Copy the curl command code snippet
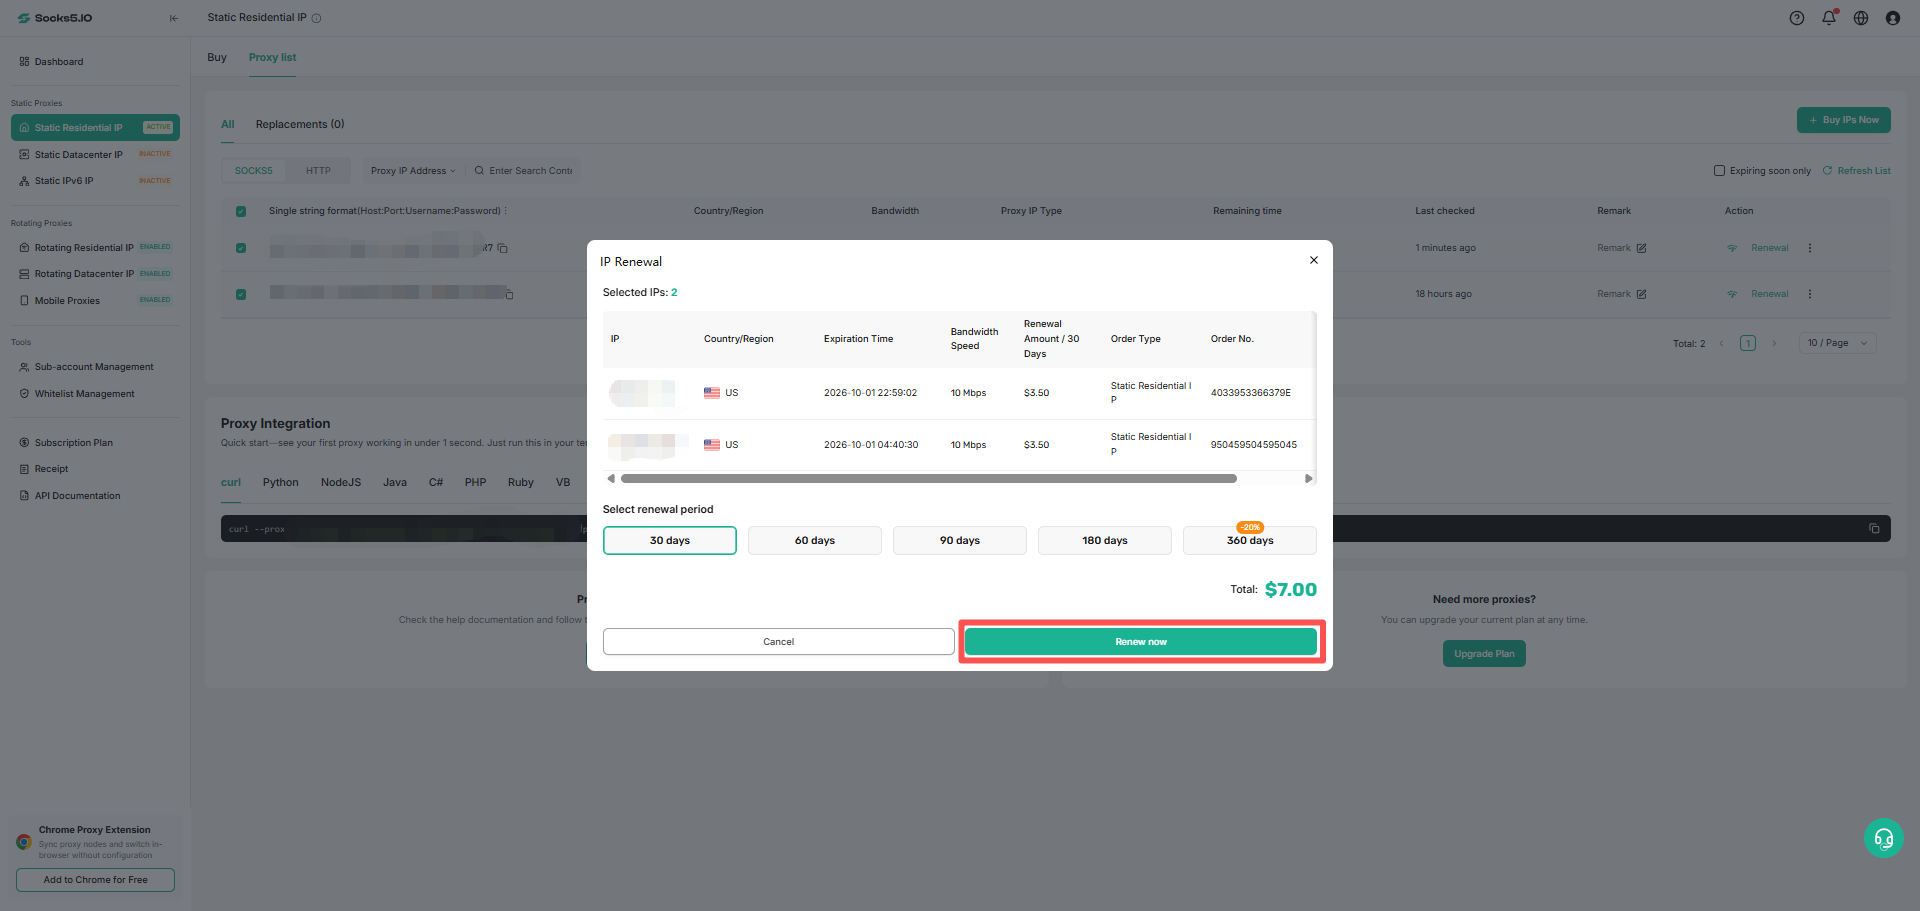 [1874, 529]
